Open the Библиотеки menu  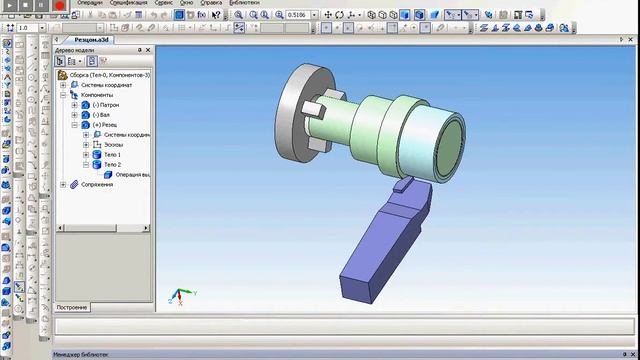[x=244, y=2]
